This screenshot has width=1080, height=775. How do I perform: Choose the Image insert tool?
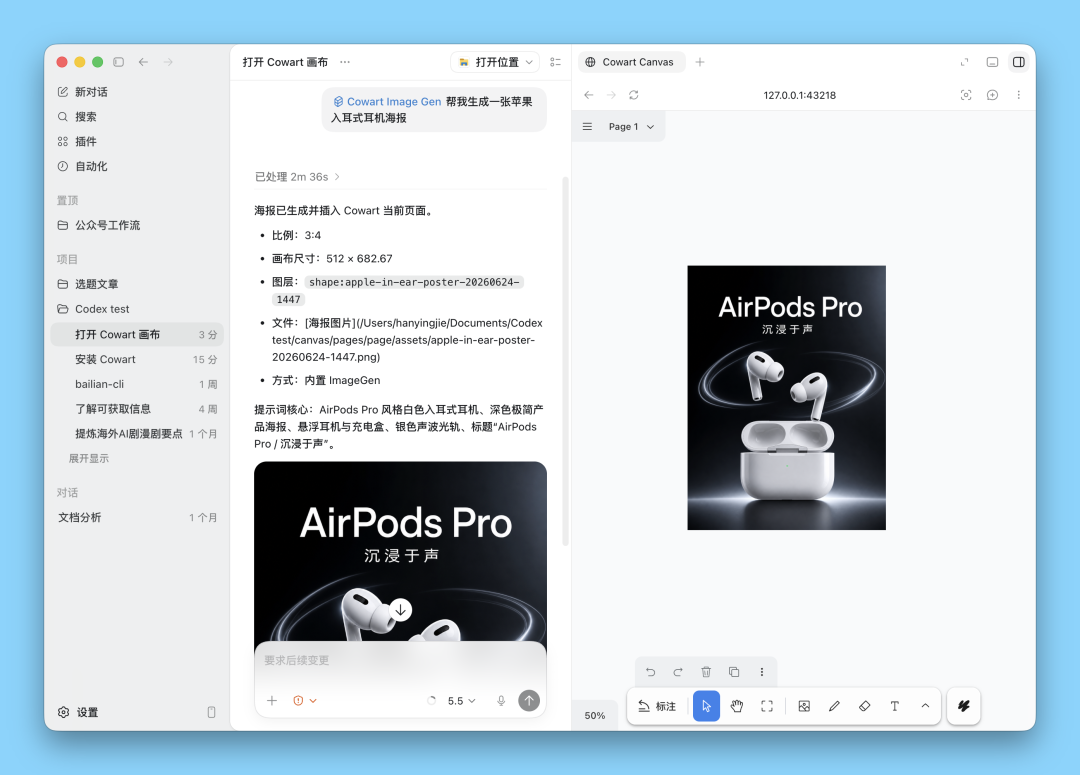coord(804,706)
